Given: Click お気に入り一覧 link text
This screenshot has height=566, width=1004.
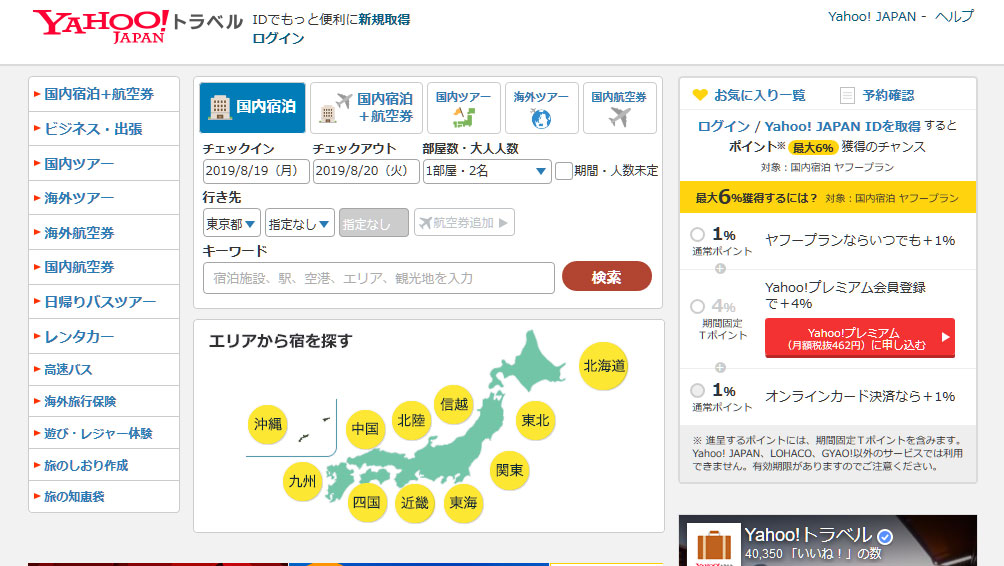Looking at the screenshot, I should (759, 95).
